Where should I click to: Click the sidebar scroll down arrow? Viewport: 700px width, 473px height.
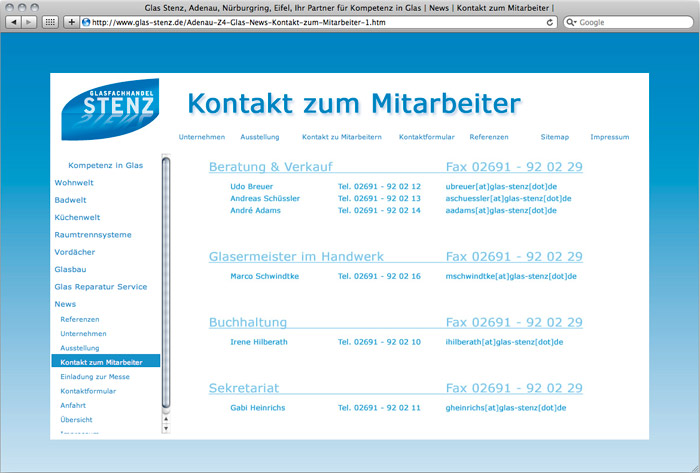[x=166, y=428]
